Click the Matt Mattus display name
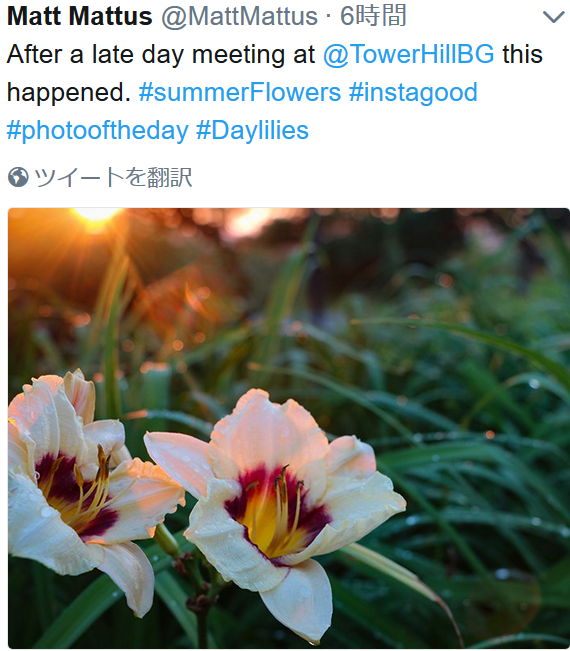Screen dimensions: 570x651 [x=80, y=17]
